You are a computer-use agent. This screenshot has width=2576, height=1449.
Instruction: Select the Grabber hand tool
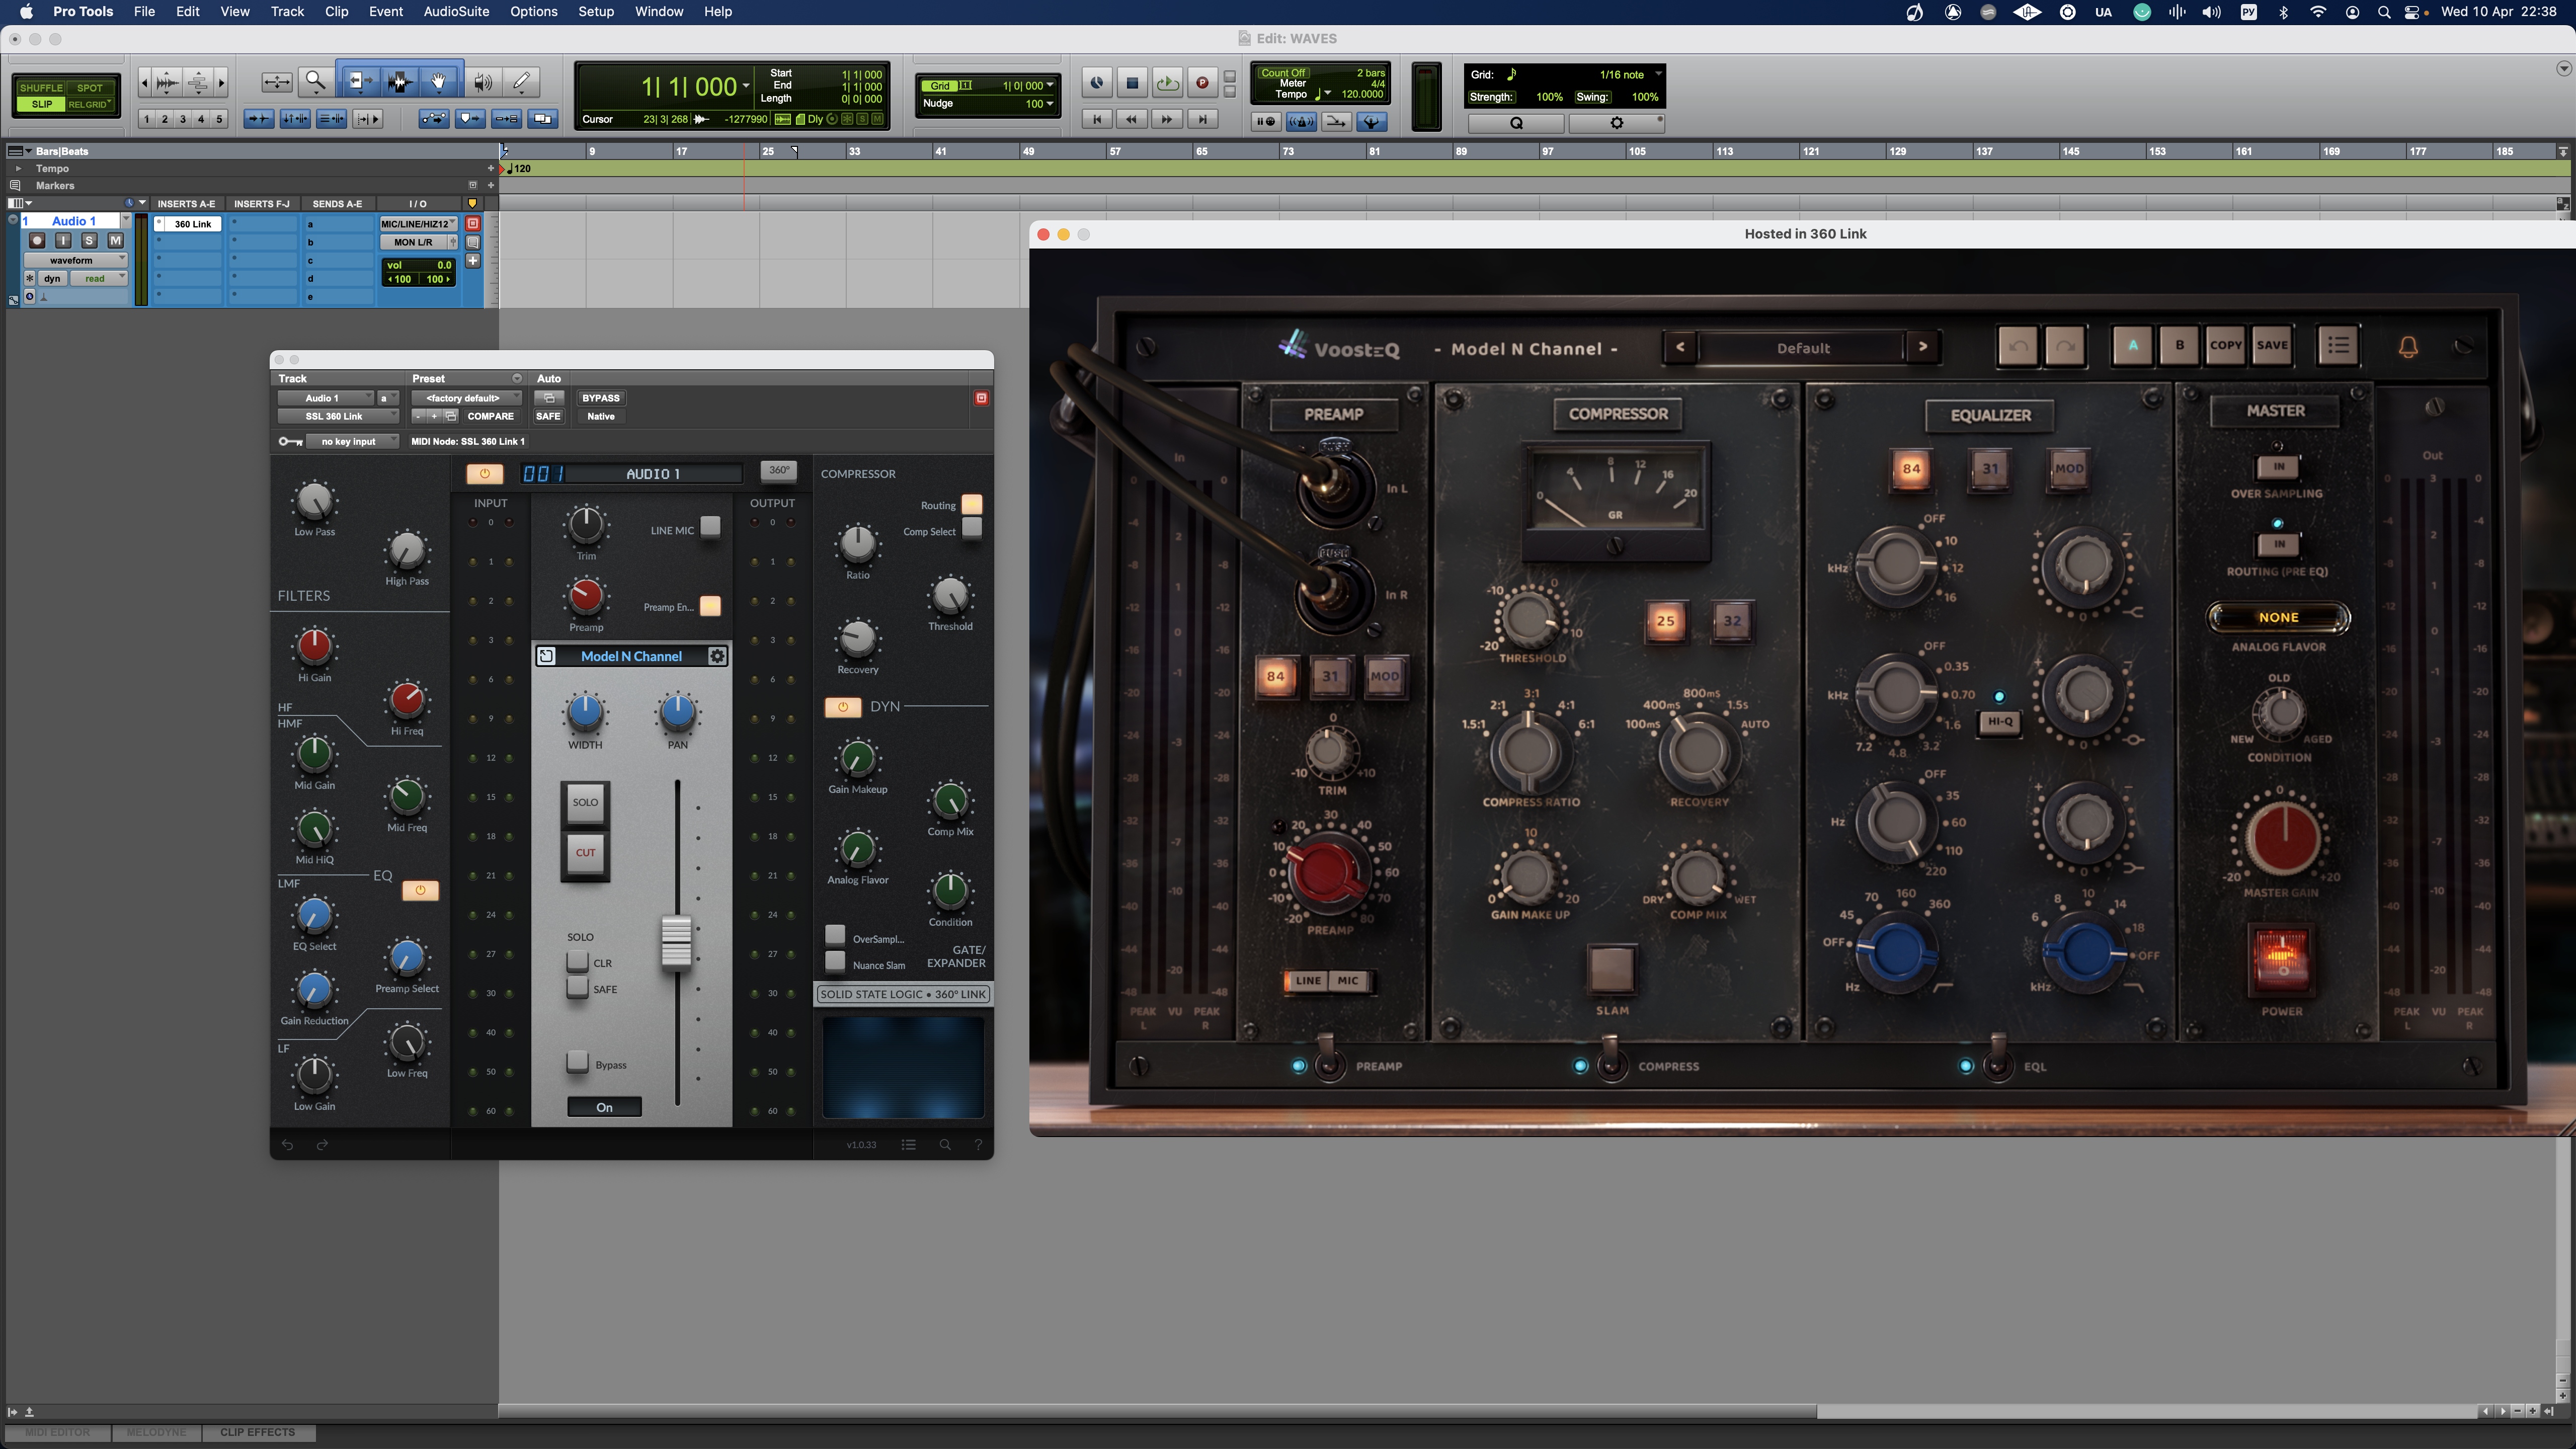click(x=438, y=82)
